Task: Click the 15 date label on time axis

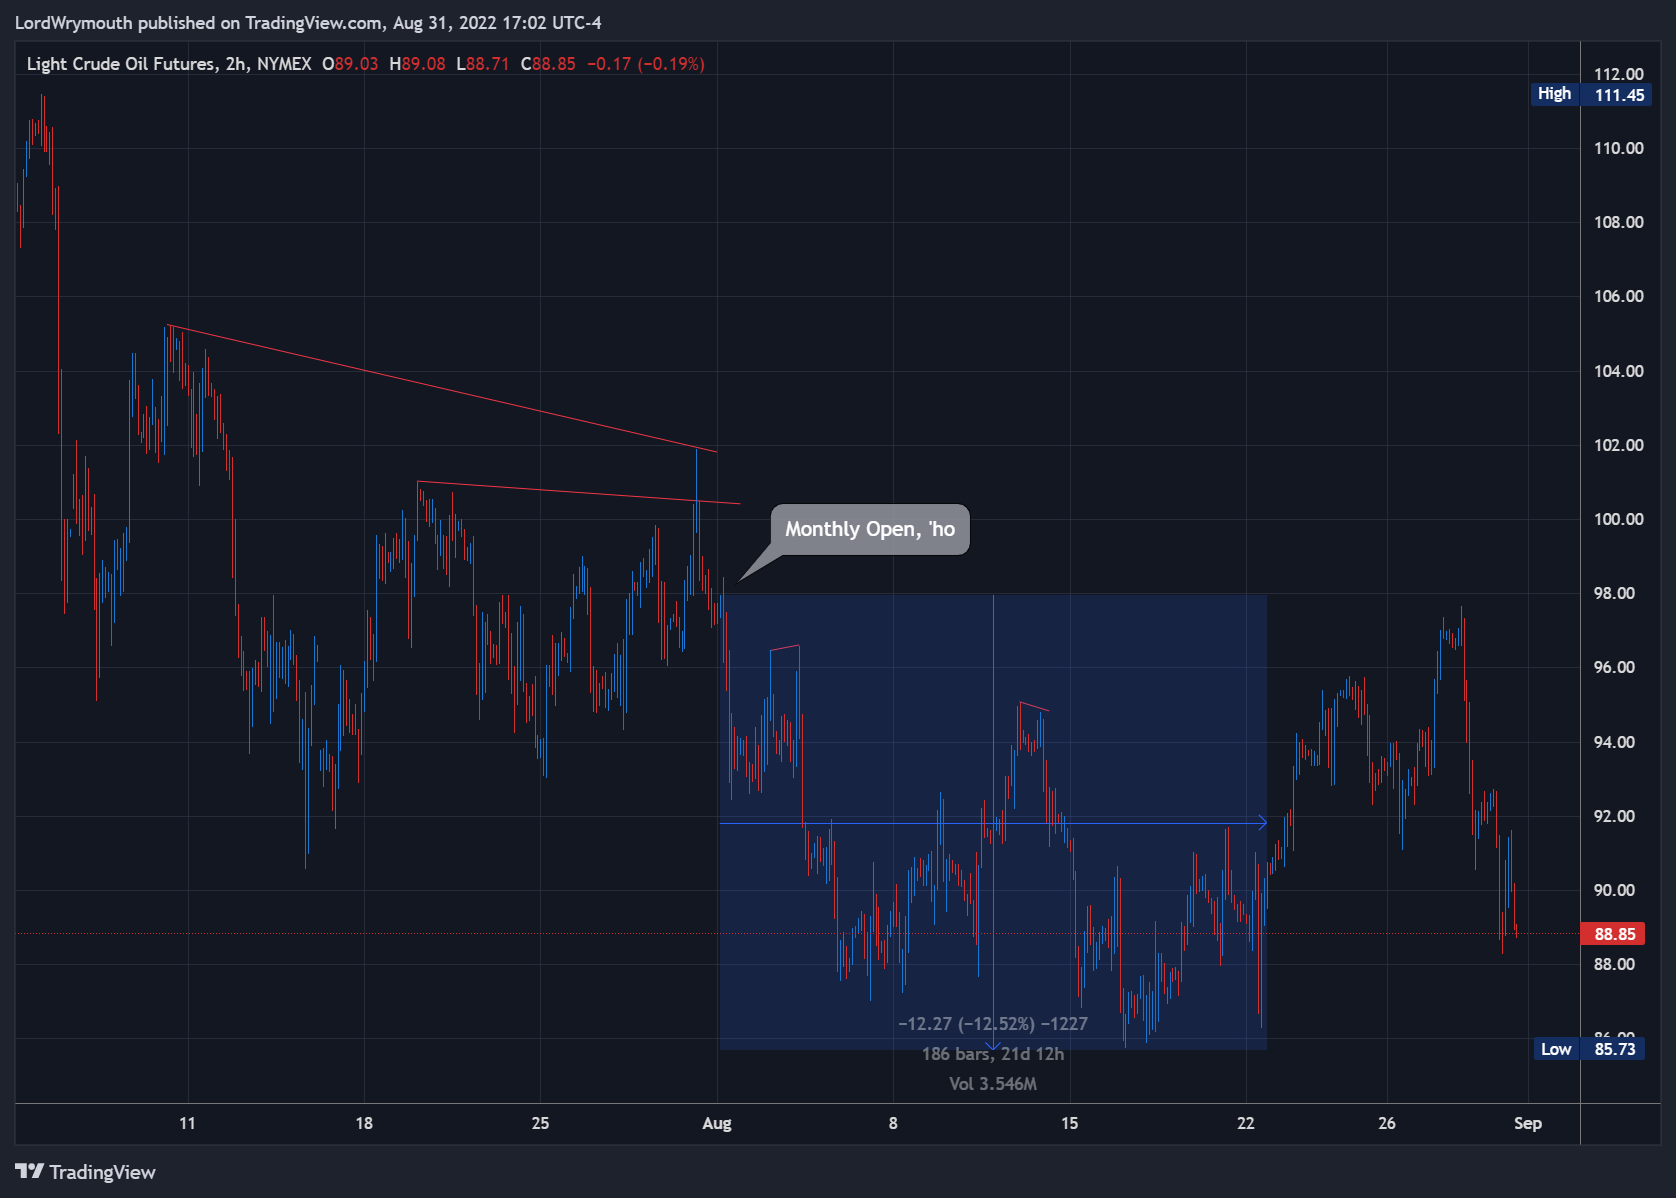Action: tap(1070, 1123)
